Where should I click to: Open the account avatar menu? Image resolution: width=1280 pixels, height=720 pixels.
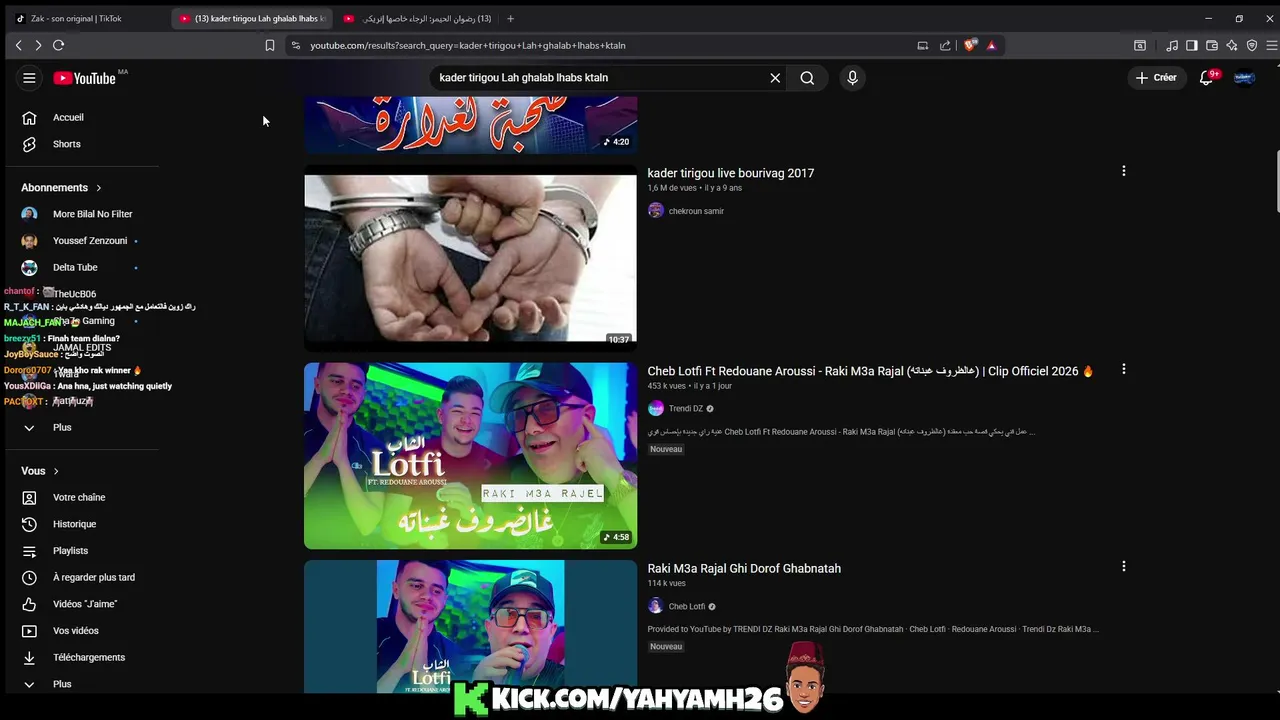click(x=1245, y=78)
